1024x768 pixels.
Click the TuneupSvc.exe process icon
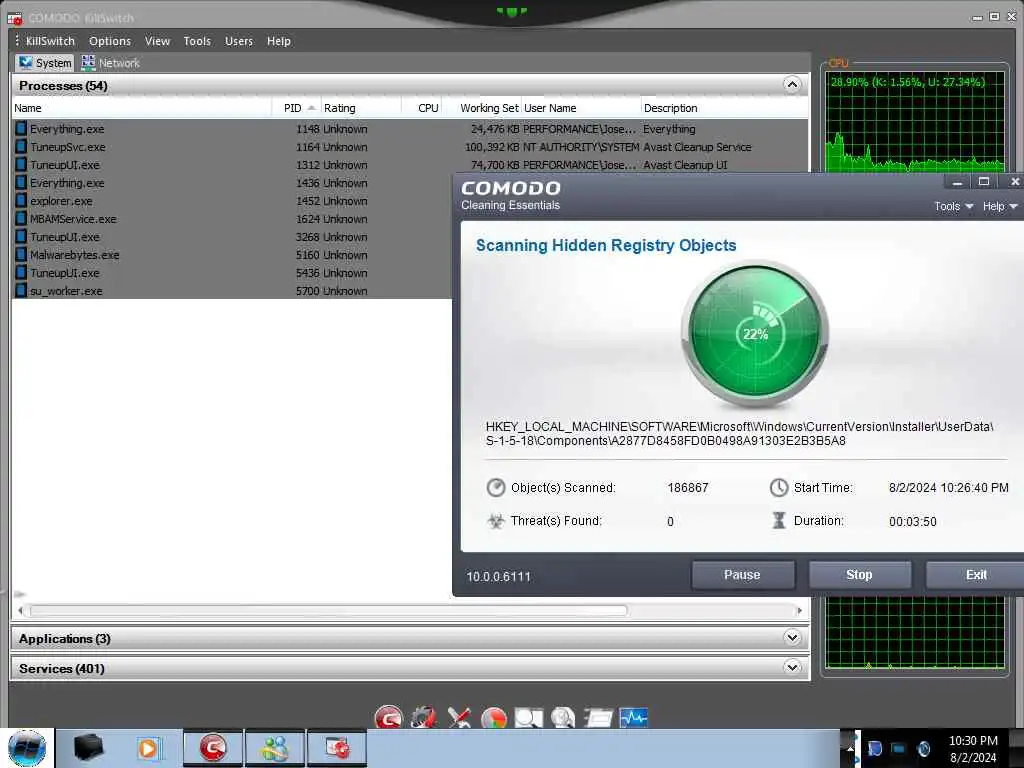pyautogui.click(x=22, y=147)
